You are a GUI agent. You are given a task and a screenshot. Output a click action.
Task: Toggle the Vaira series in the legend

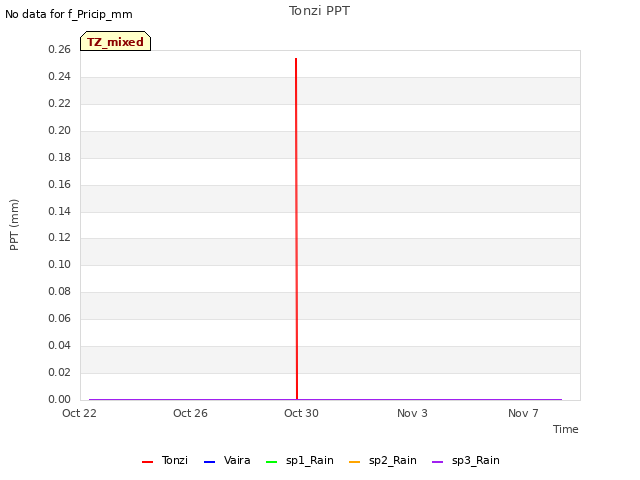pos(227,460)
